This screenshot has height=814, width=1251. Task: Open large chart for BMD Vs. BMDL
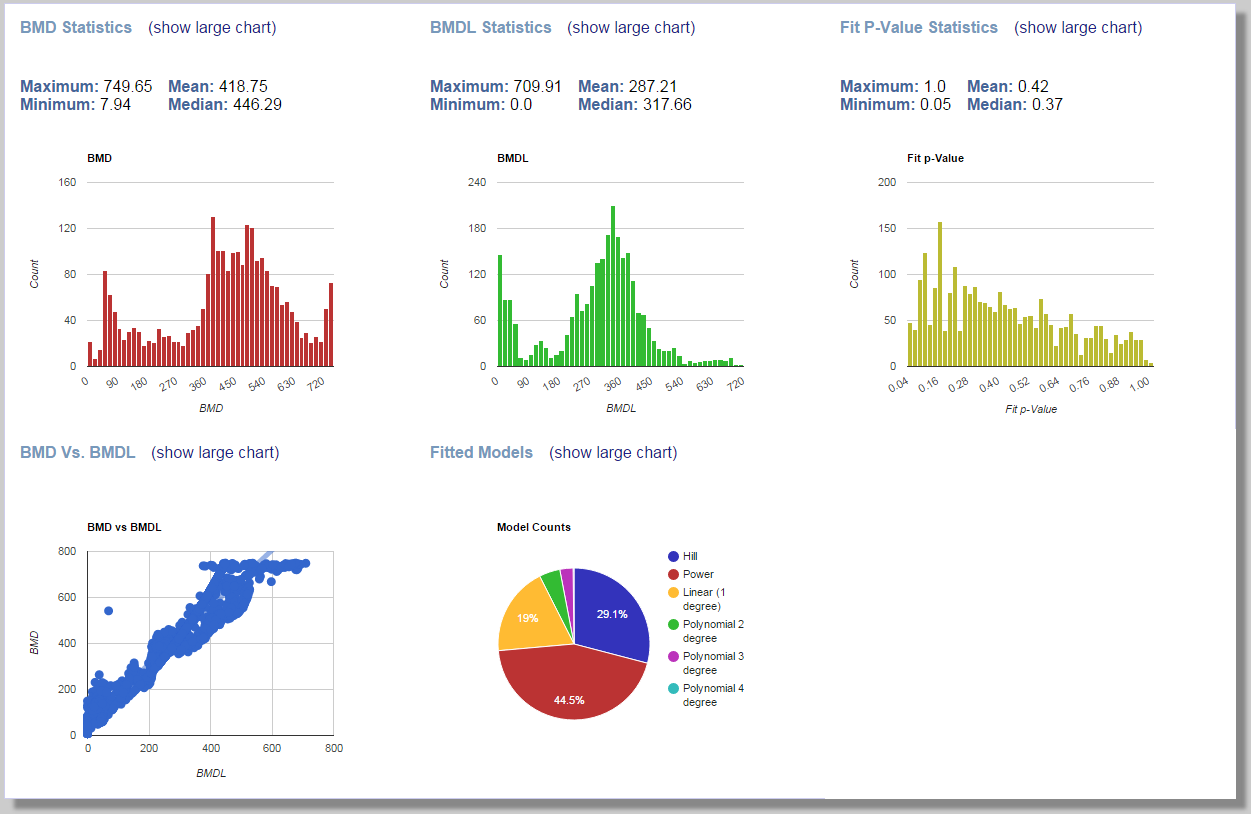217,452
